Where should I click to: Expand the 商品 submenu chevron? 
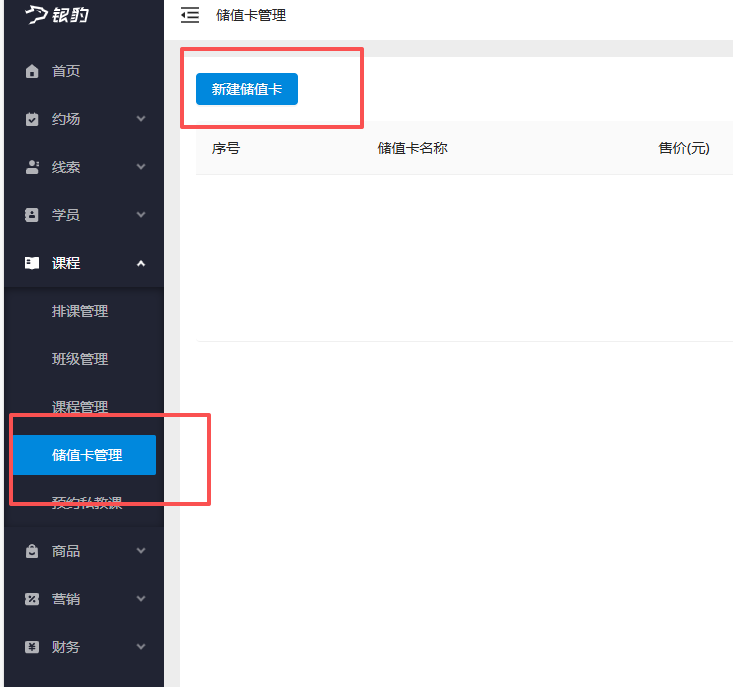pyautogui.click(x=141, y=551)
